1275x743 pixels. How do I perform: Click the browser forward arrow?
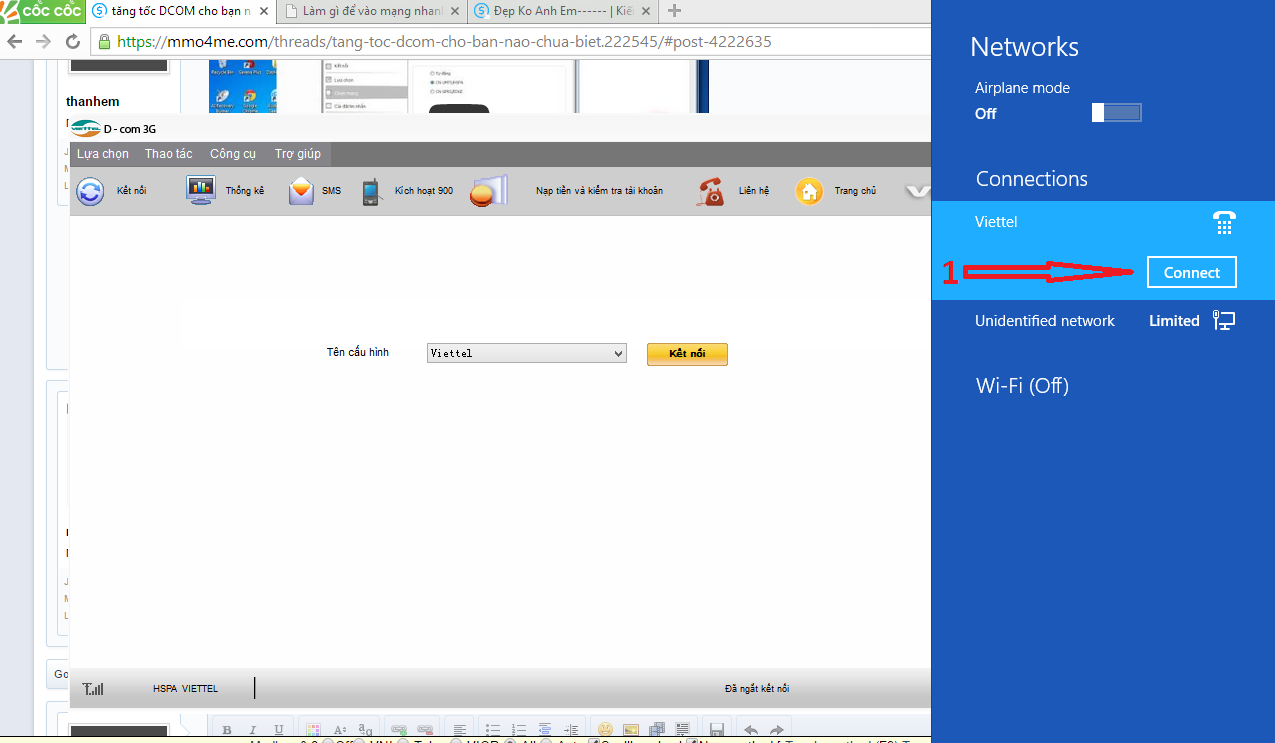(44, 42)
